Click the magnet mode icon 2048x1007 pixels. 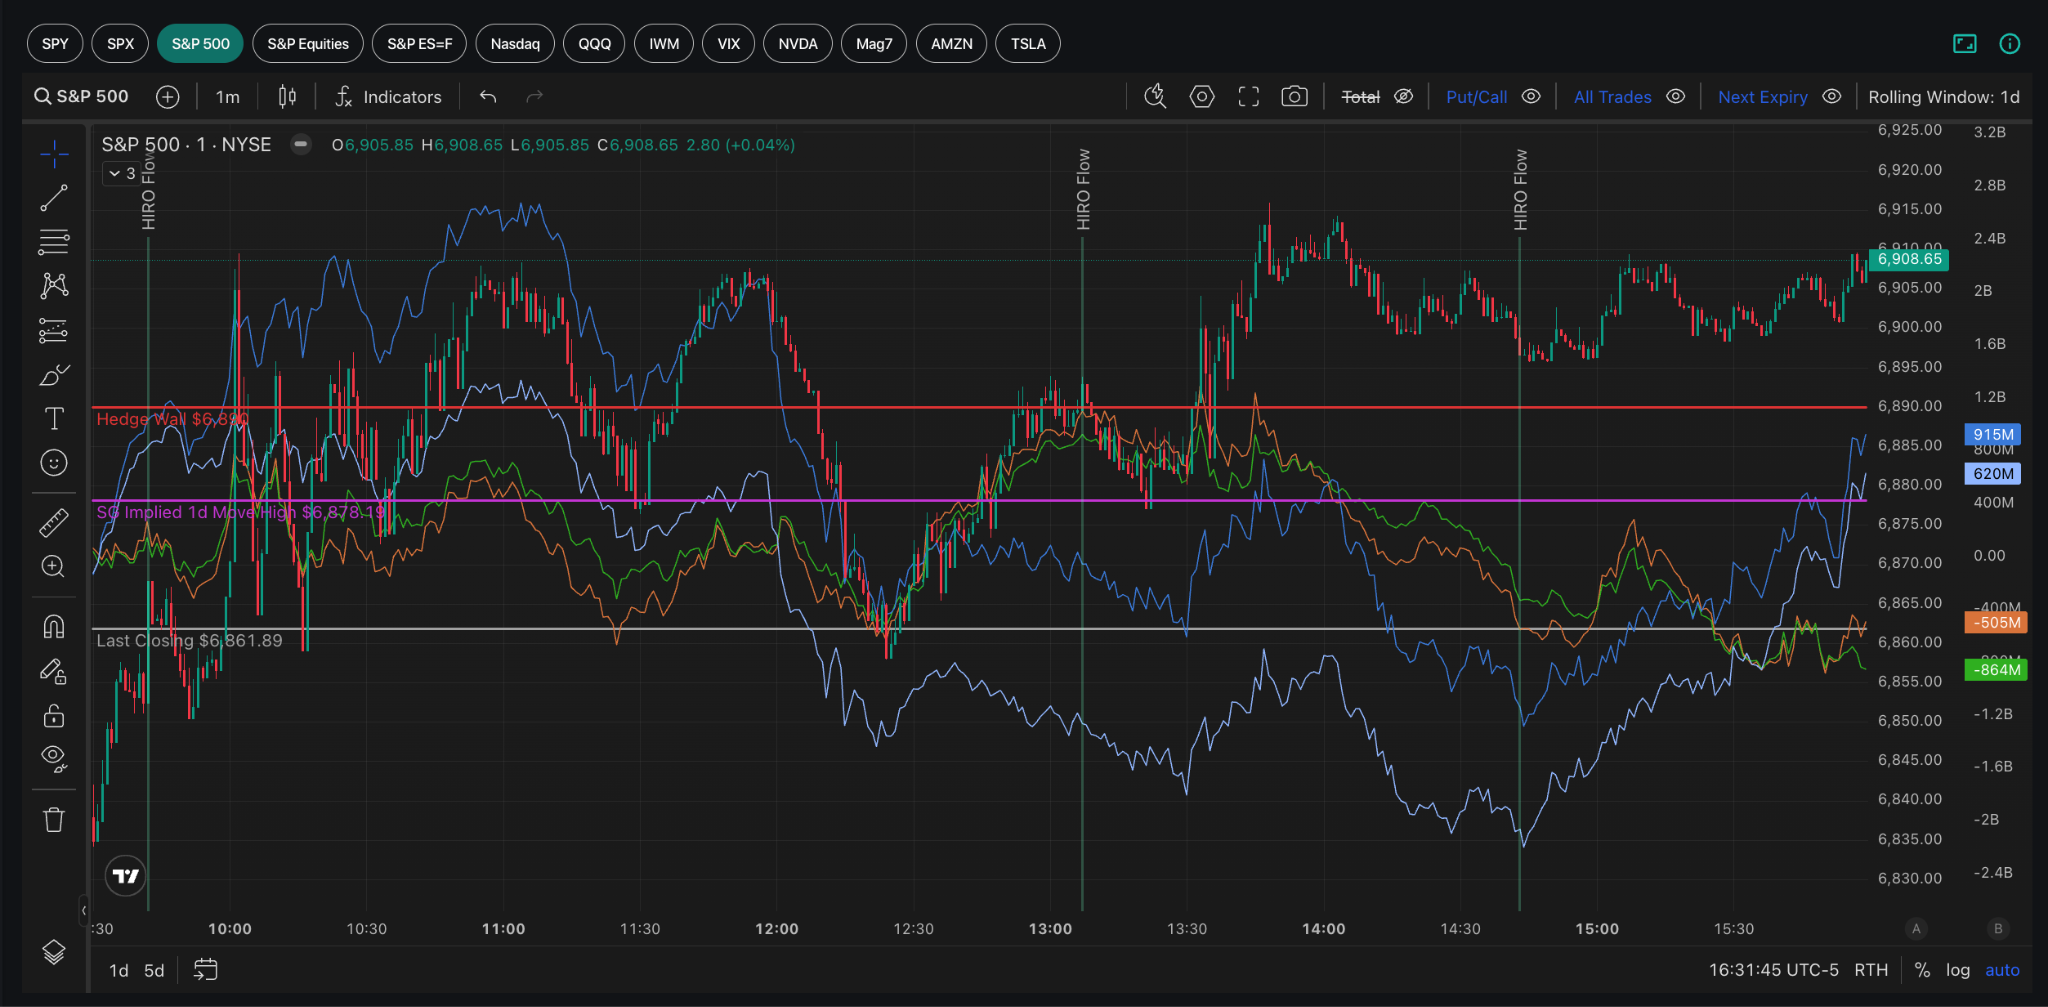coord(54,626)
